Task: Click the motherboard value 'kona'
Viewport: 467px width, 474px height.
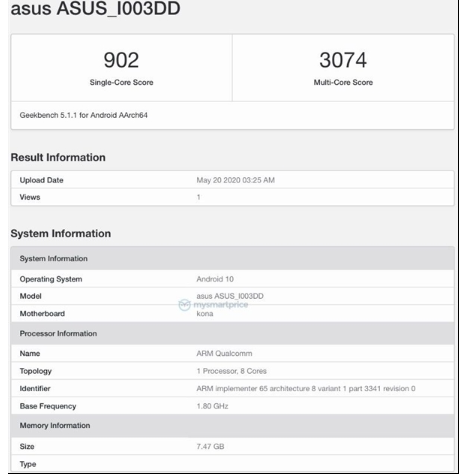Action: click(205, 314)
